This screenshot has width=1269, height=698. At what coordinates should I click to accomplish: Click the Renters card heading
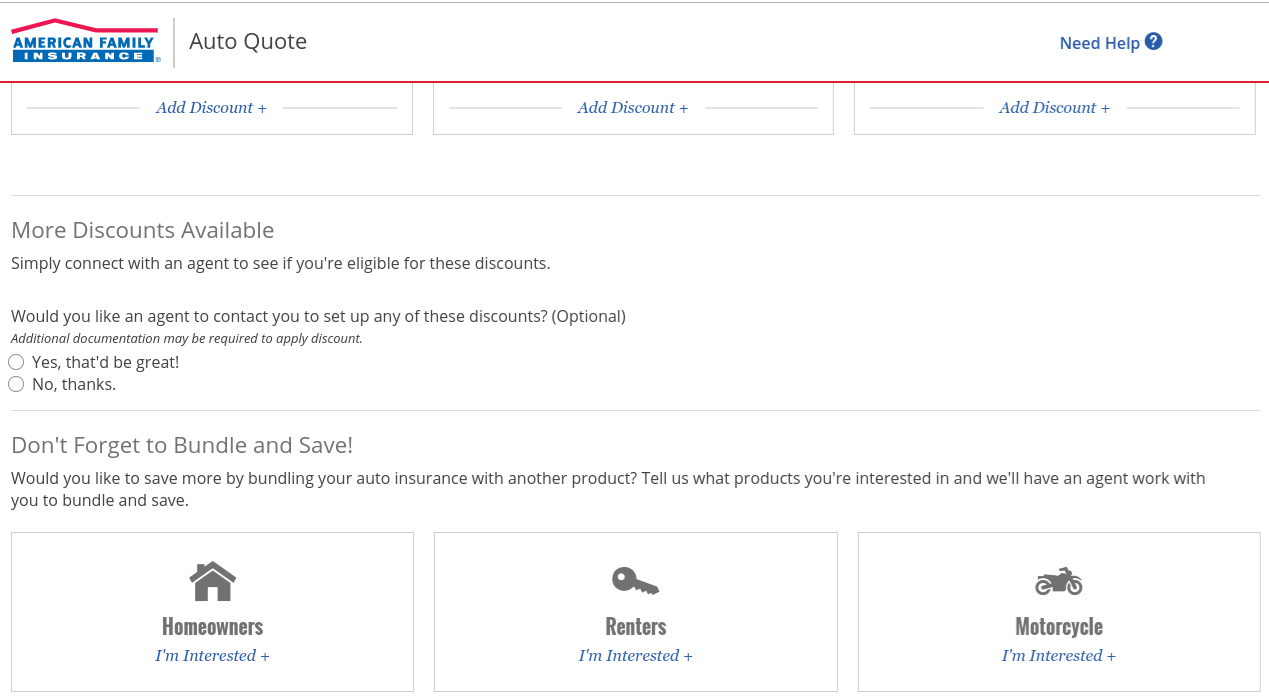click(x=635, y=627)
